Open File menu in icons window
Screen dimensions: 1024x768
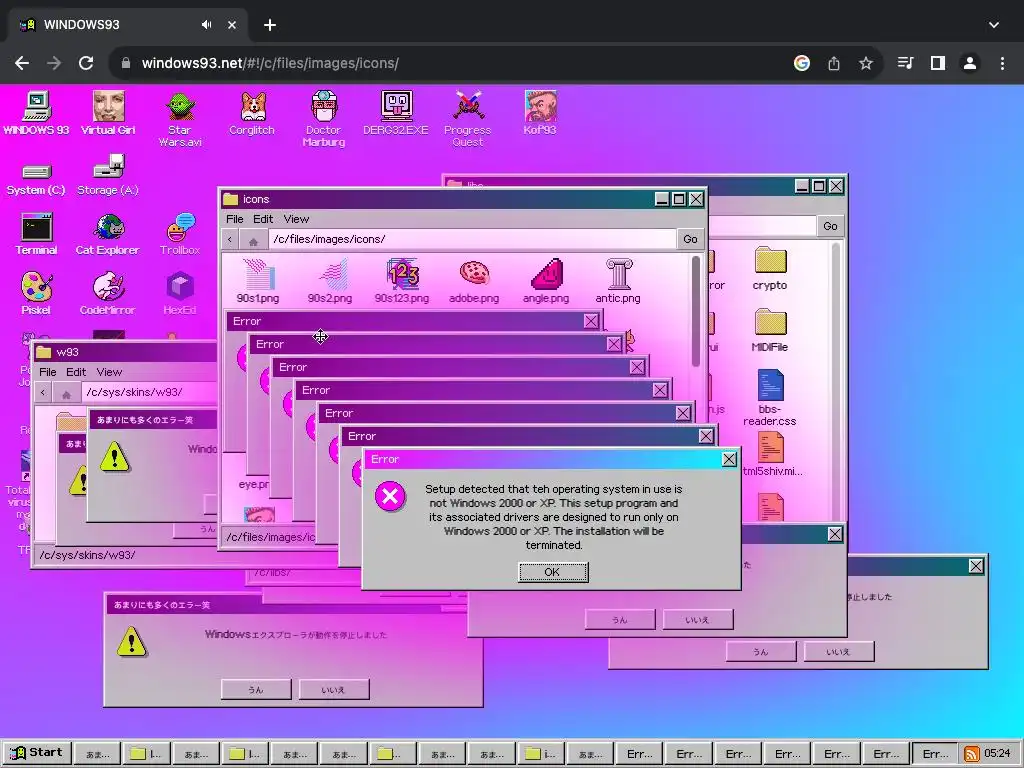tap(234, 219)
